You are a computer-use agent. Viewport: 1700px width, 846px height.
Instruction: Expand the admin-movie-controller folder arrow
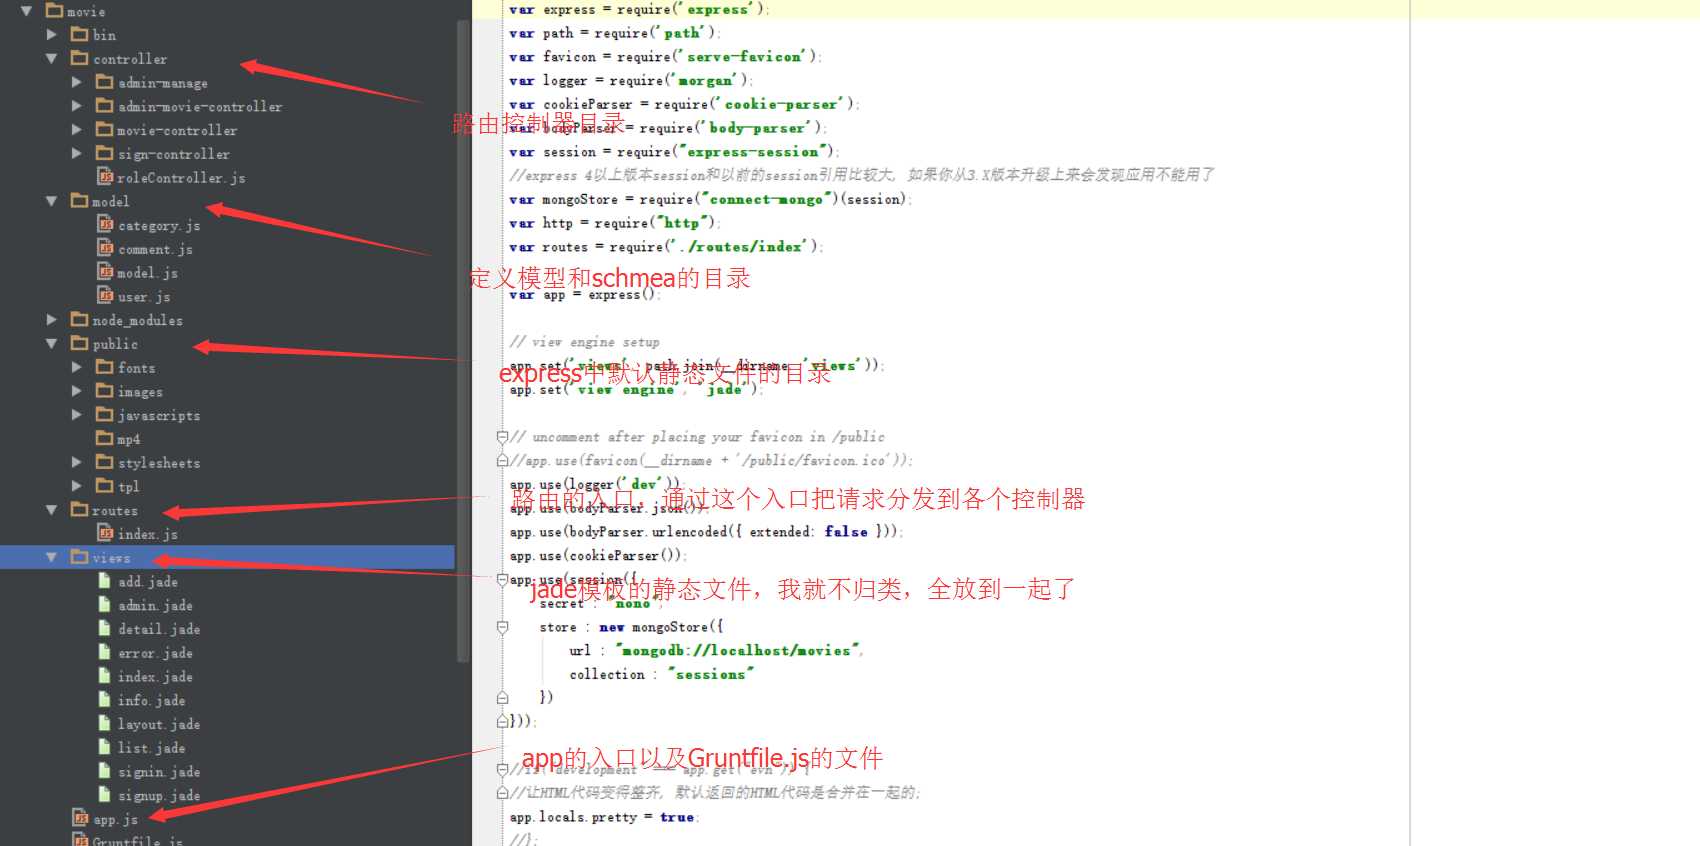click(77, 105)
